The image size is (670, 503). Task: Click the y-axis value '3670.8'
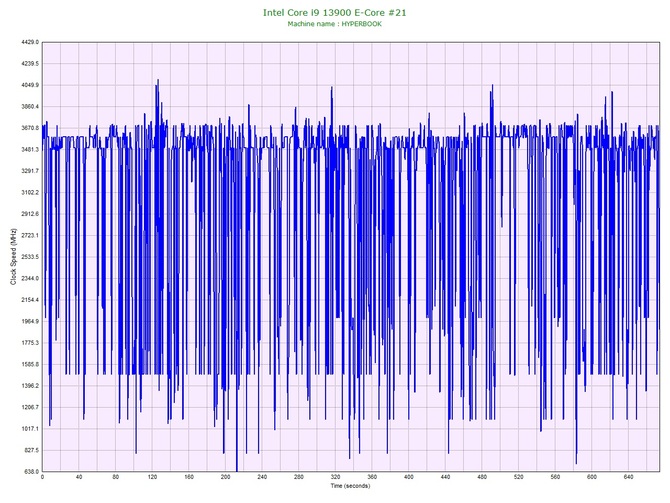(30, 128)
